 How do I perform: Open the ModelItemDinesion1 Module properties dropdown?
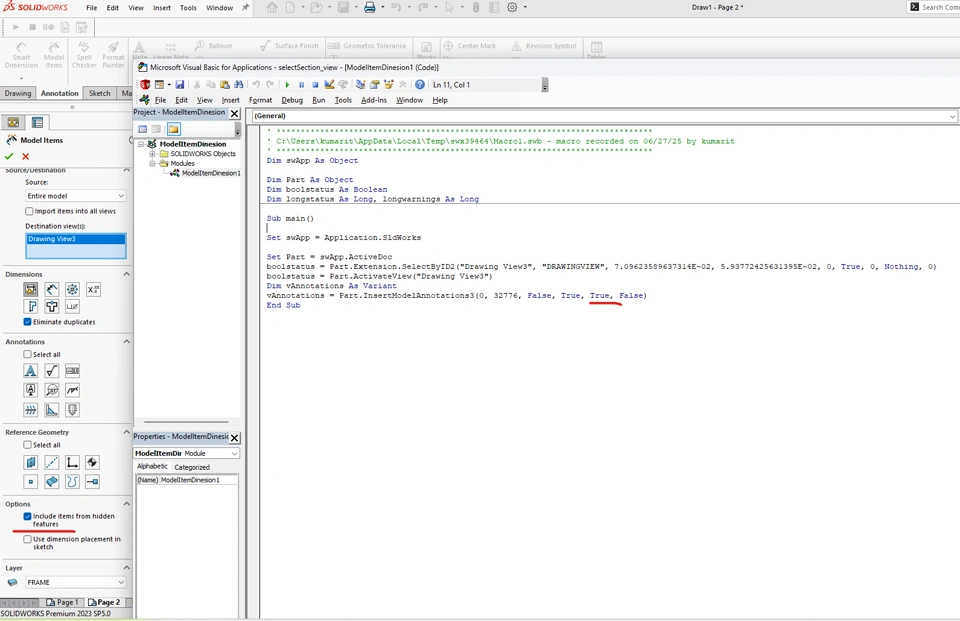tap(186, 453)
